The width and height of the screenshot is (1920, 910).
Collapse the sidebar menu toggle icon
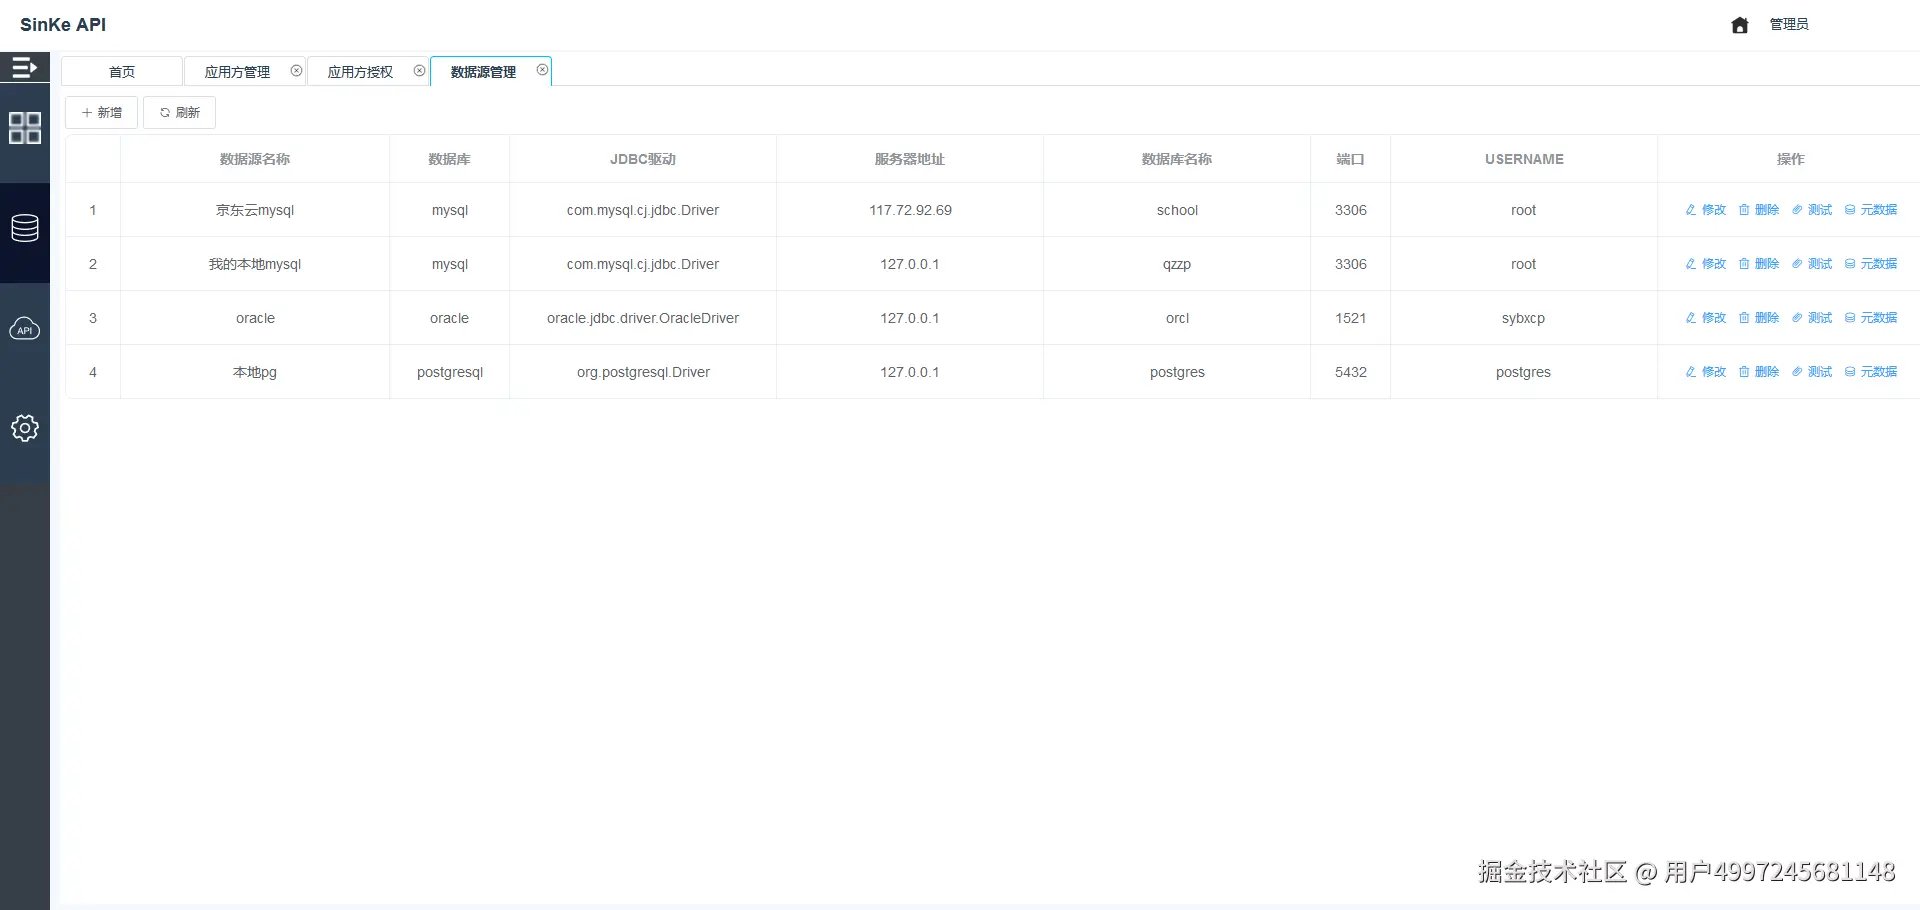click(x=24, y=68)
